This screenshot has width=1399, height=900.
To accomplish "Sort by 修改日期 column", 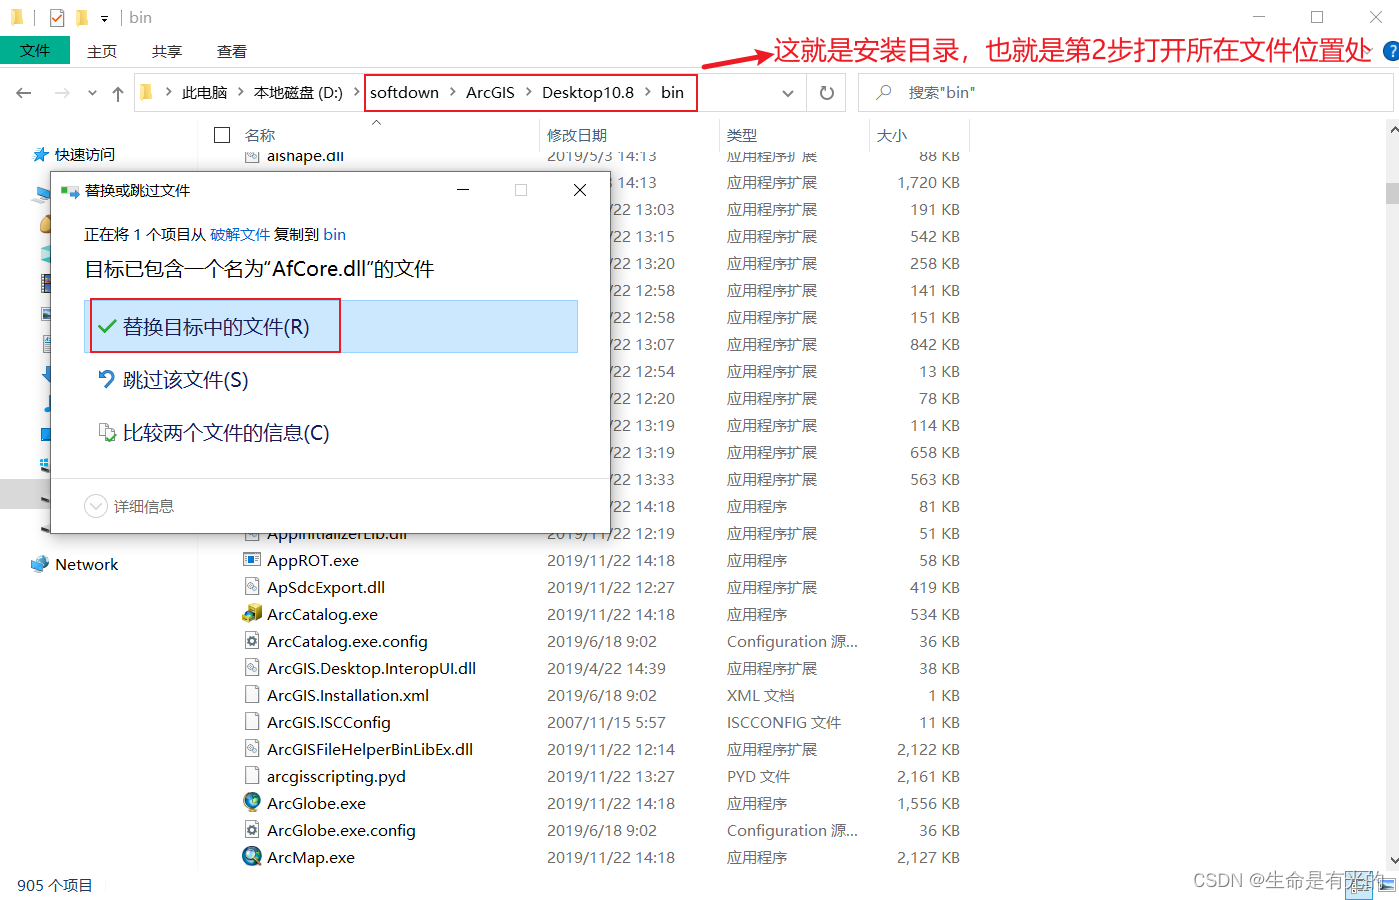I will (x=577, y=135).
